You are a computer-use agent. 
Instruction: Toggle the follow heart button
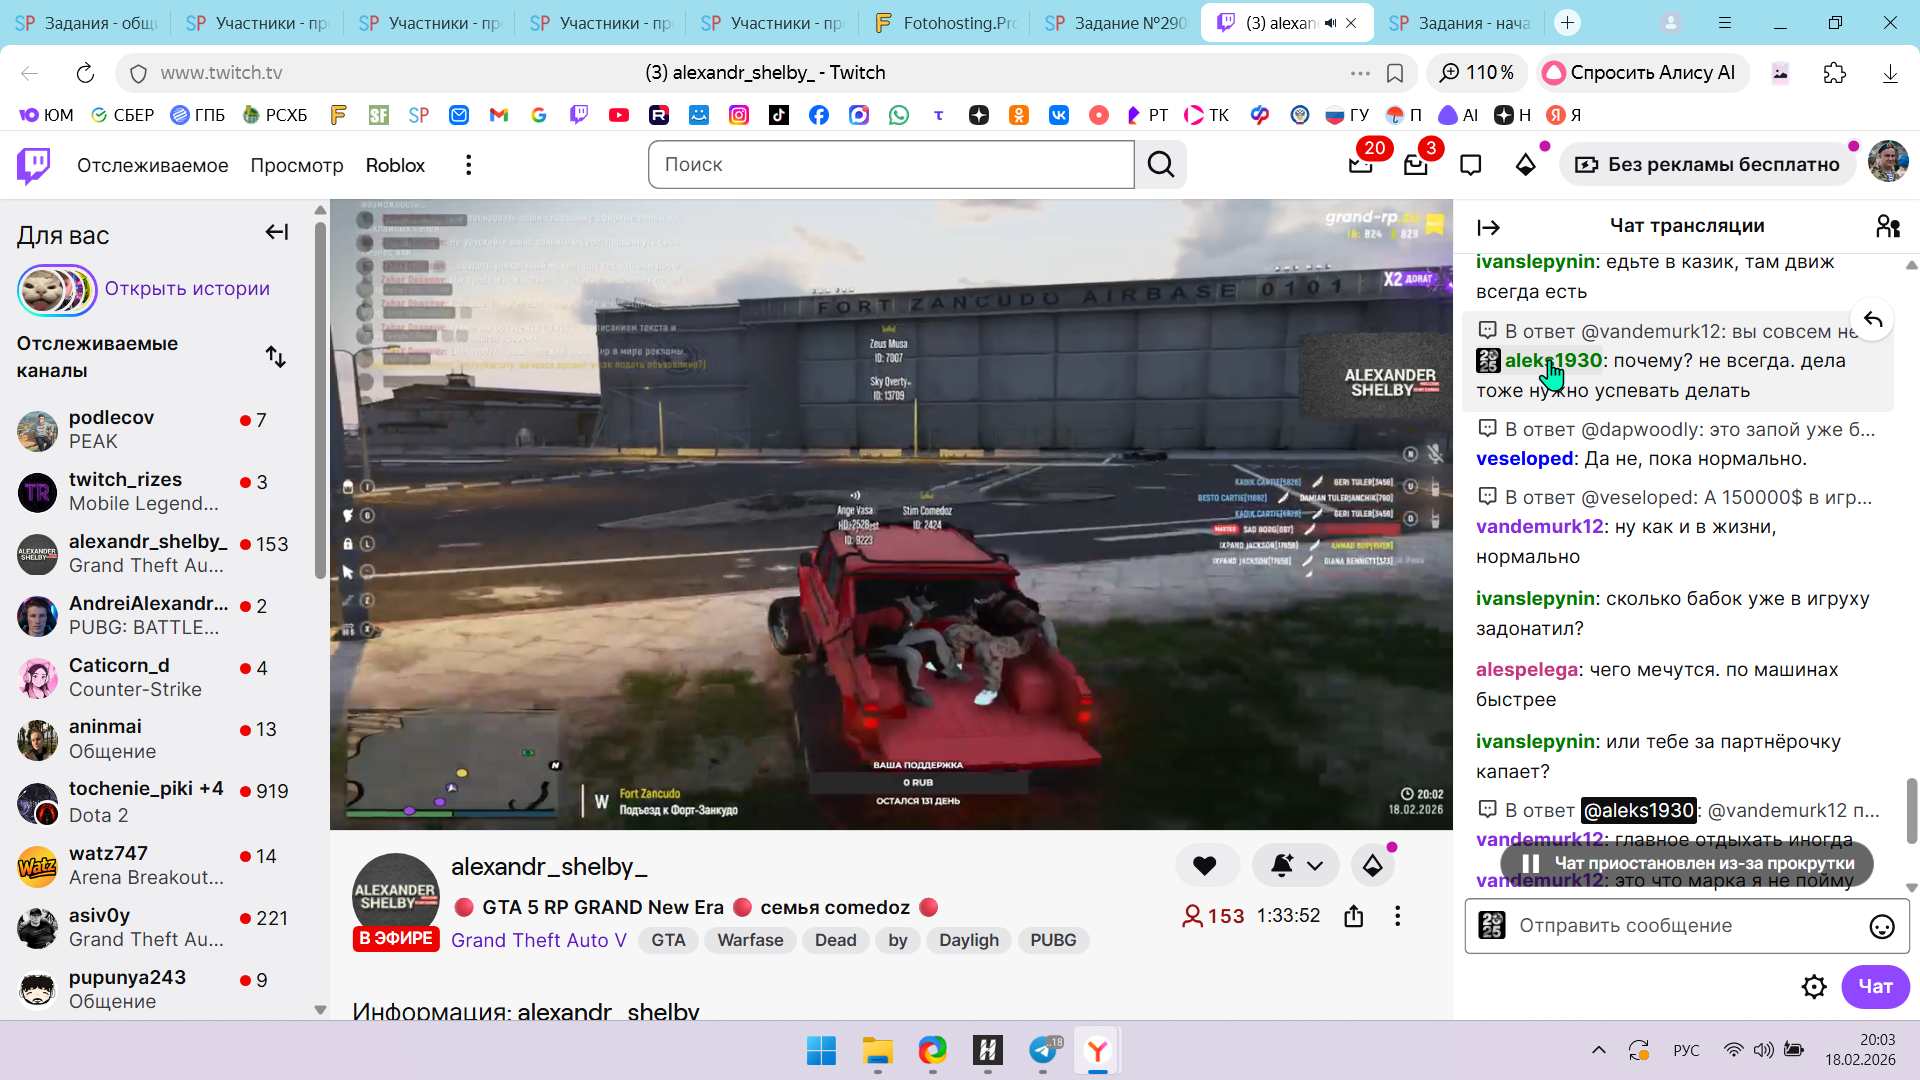[x=1205, y=866]
